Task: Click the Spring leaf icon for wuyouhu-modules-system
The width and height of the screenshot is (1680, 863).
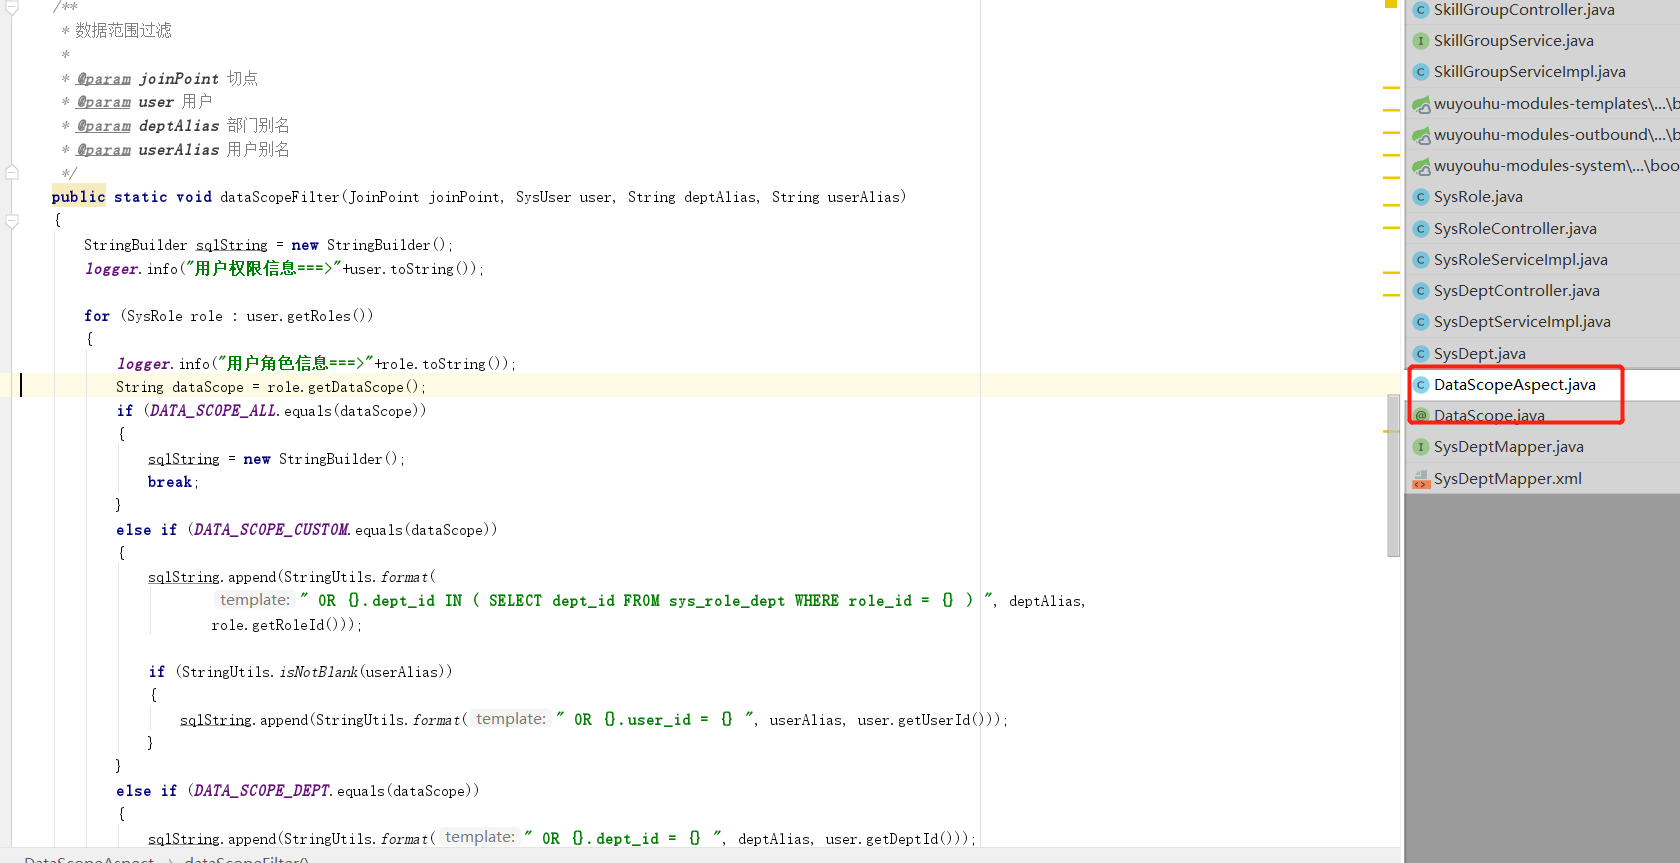Action: [x=1420, y=166]
